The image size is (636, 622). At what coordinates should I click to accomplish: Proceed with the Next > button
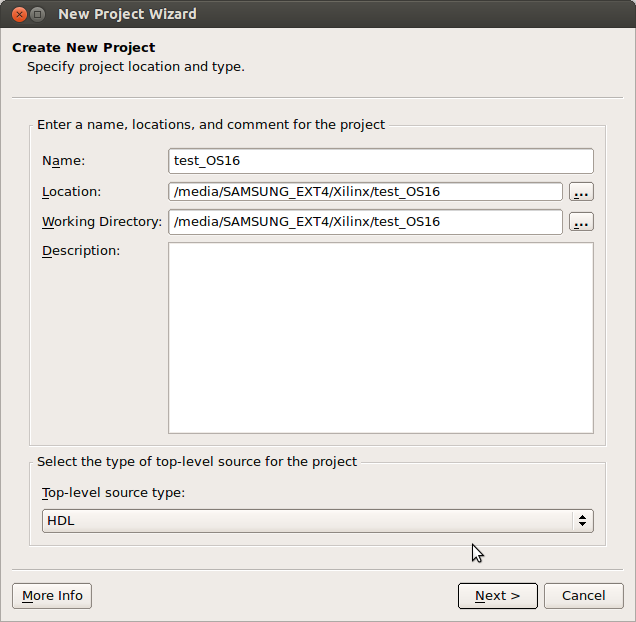(x=498, y=596)
